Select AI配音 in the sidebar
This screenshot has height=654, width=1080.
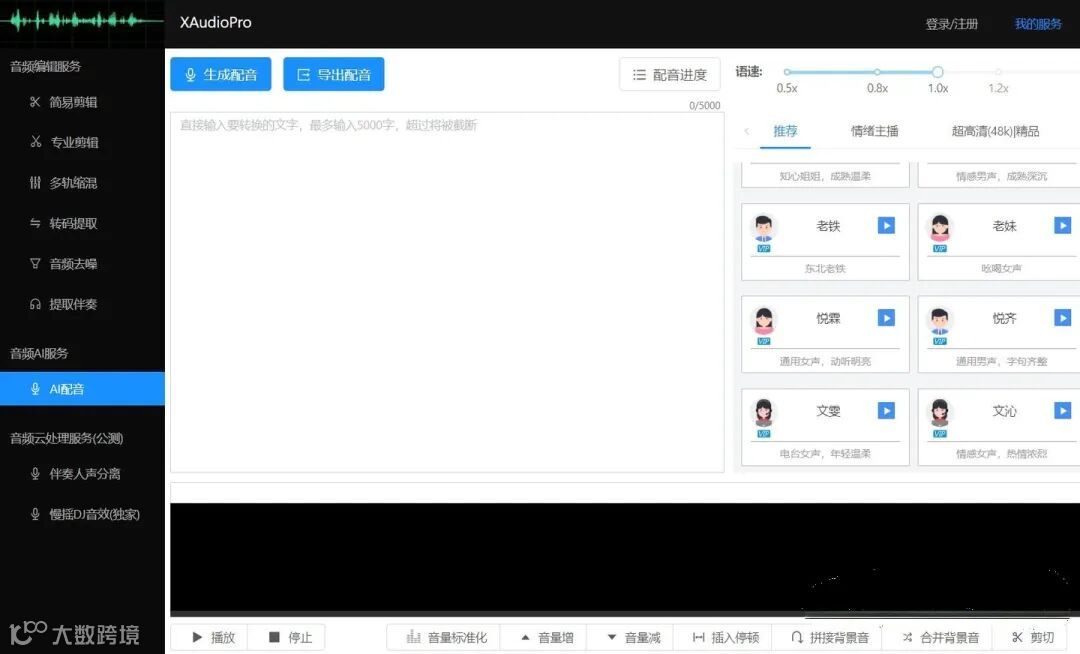pos(82,389)
